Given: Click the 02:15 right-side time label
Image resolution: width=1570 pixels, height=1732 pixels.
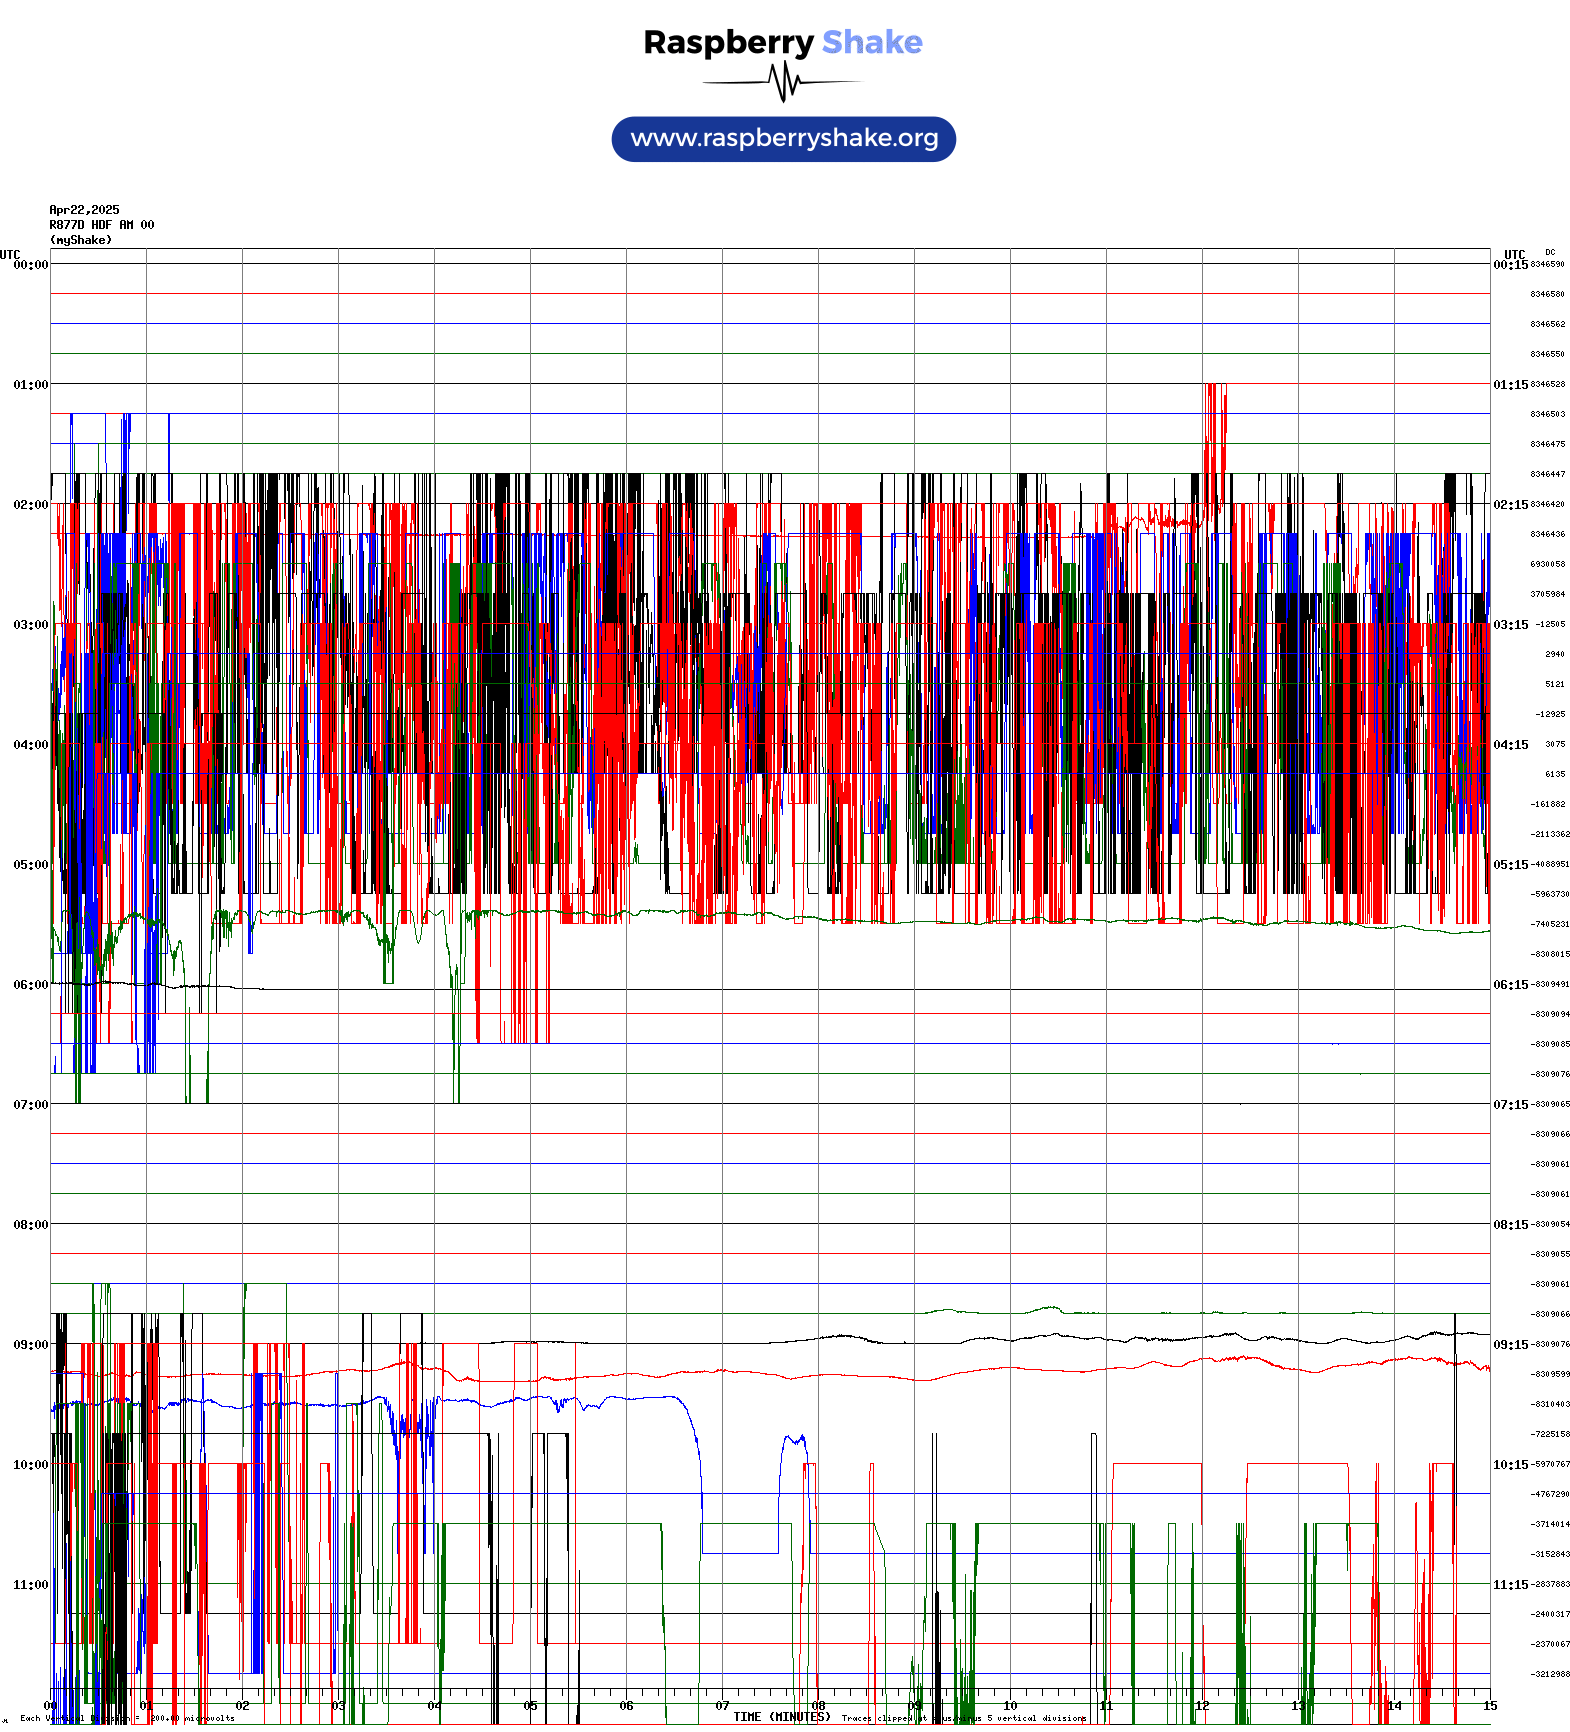Looking at the screenshot, I should [1510, 505].
